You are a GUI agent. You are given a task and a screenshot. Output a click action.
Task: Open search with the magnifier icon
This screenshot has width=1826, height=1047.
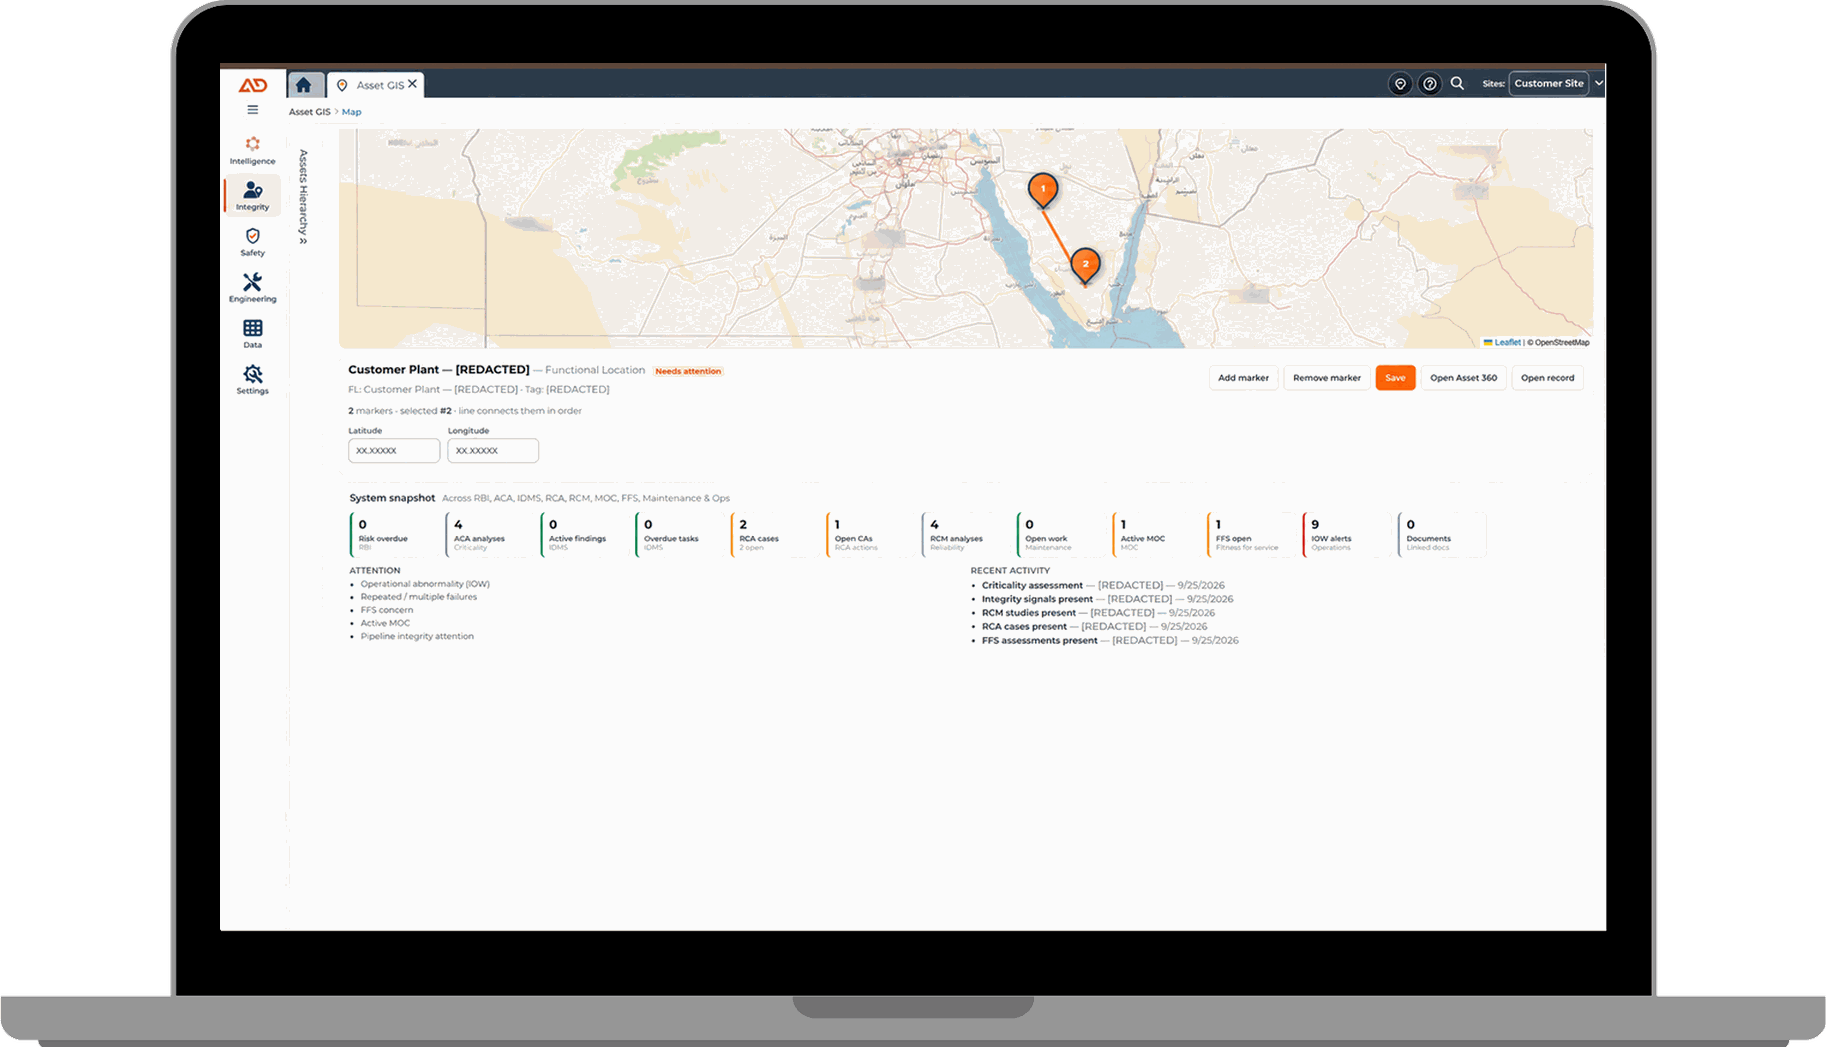coord(1457,83)
